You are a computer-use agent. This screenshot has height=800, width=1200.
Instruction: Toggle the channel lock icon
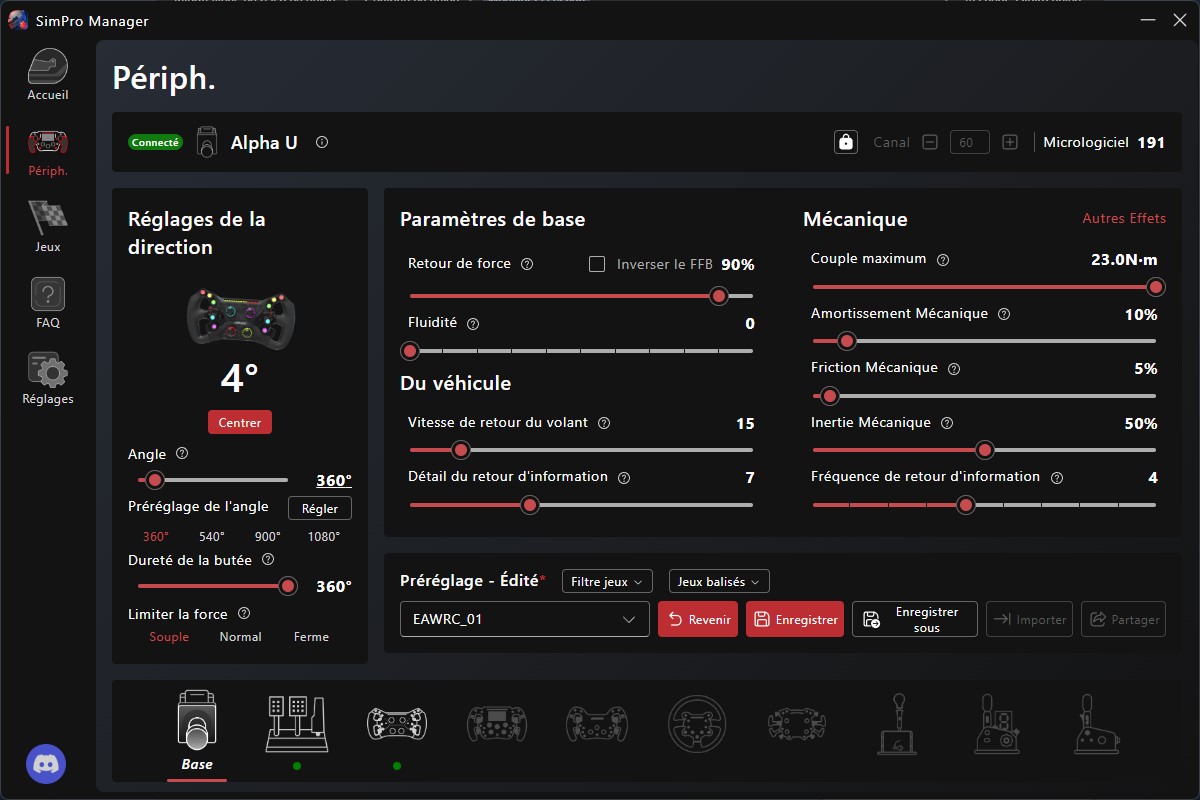tap(846, 142)
